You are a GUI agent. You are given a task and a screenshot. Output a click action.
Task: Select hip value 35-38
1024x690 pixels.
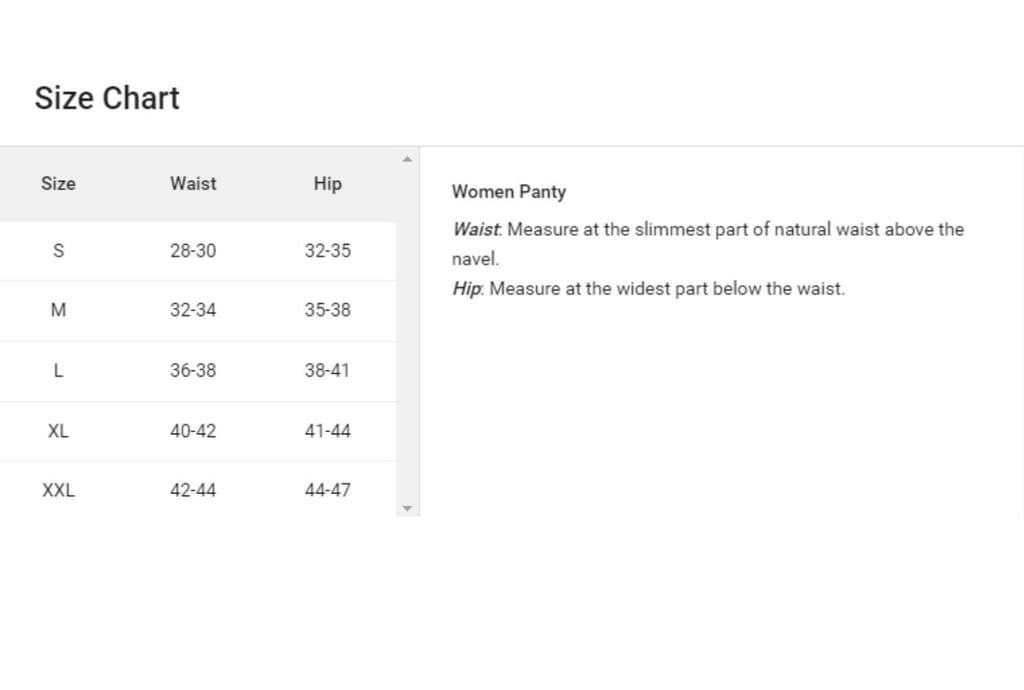coord(327,310)
